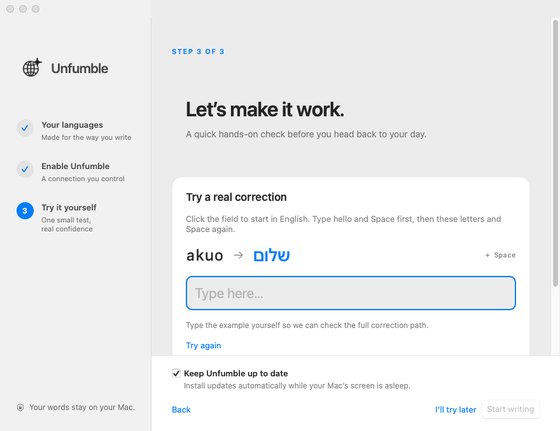This screenshot has height=431, width=560.
Task: Click the Unfumble globe logo icon
Action: (x=32, y=67)
